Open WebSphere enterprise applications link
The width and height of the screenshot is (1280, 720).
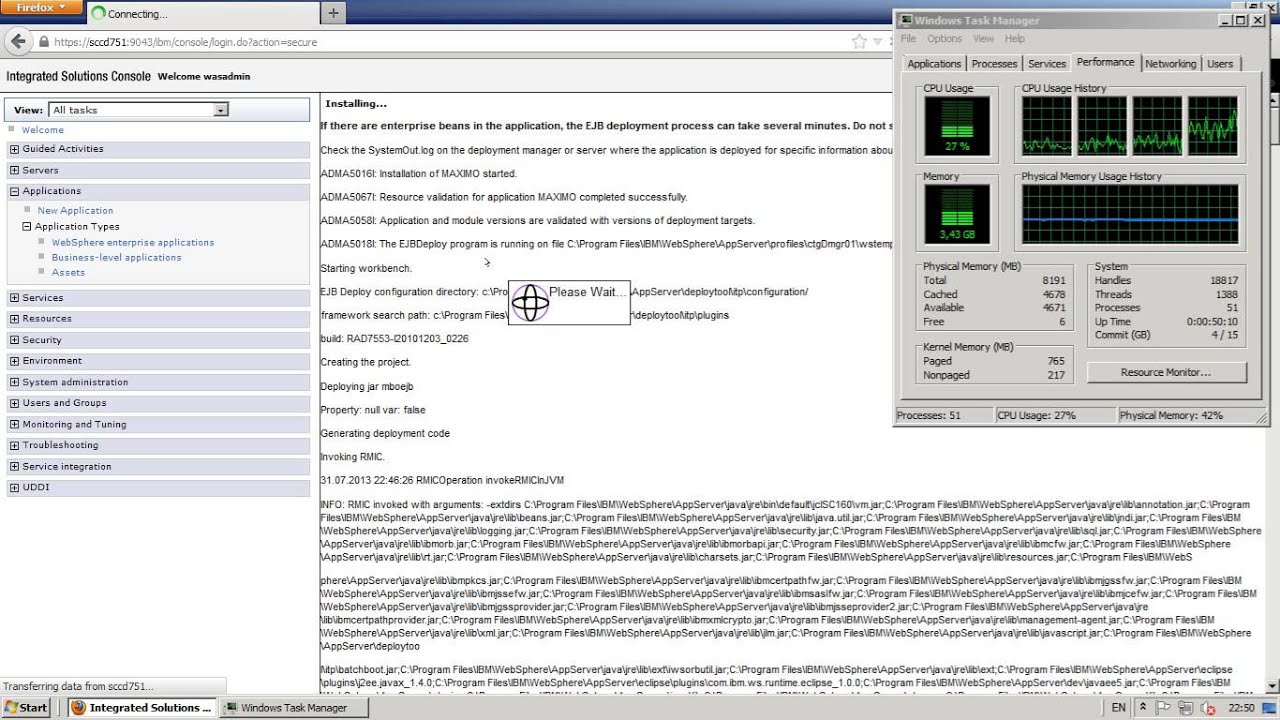pos(133,243)
